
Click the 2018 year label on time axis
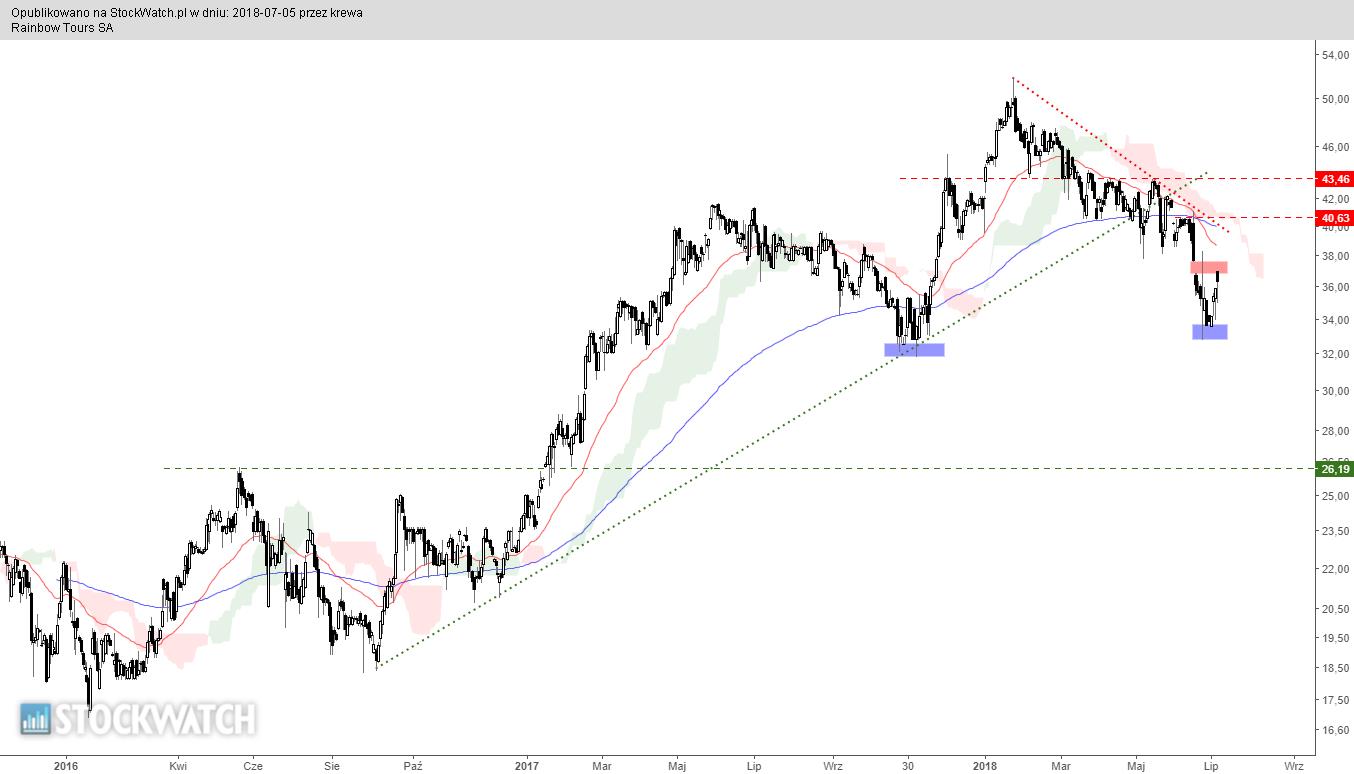tap(986, 767)
